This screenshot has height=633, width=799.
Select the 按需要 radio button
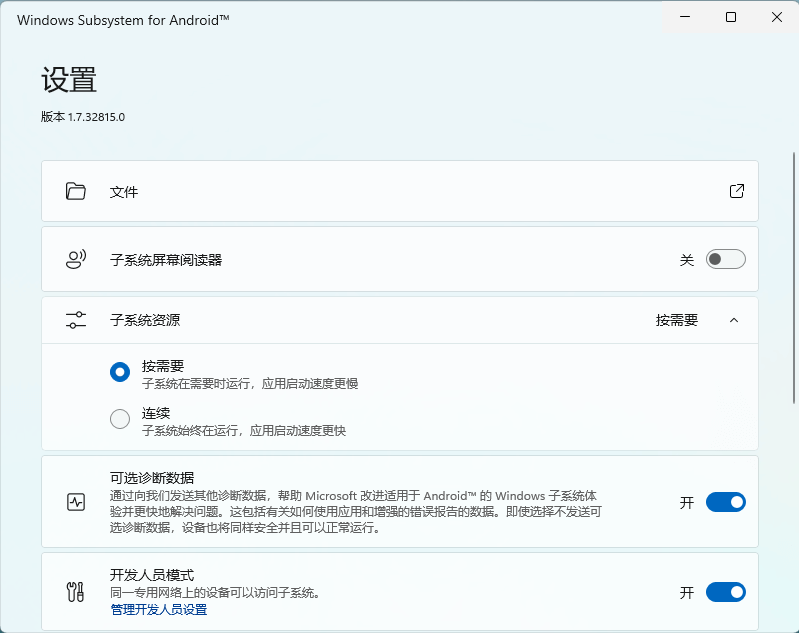pos(120,373)
